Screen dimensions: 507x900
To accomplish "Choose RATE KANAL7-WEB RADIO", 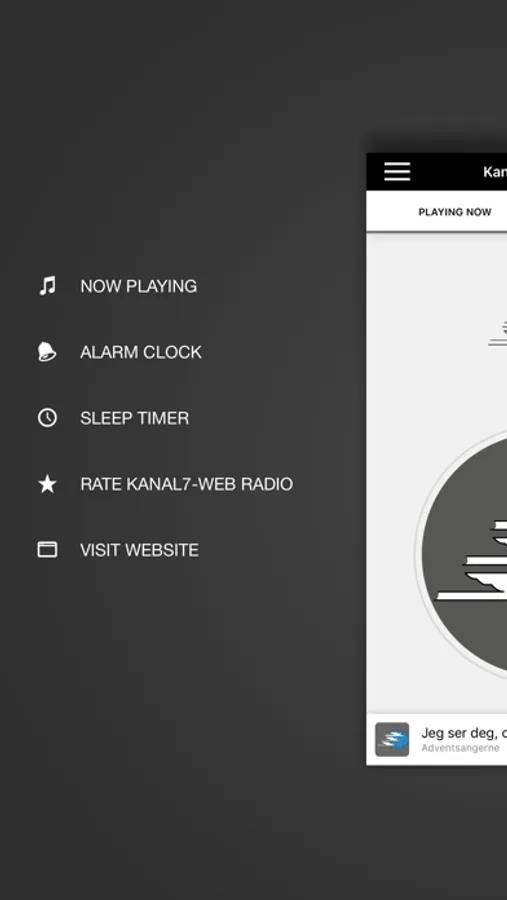I will [187, 484].
